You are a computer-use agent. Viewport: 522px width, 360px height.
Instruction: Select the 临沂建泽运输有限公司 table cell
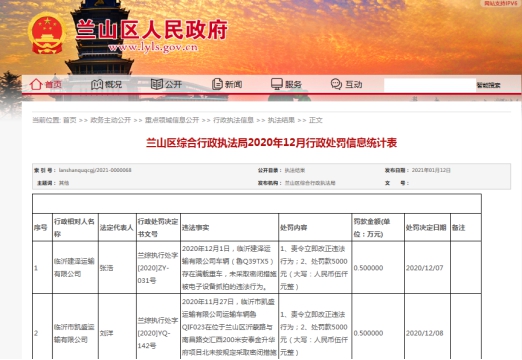pyautogui.click(x=75, y=268)
